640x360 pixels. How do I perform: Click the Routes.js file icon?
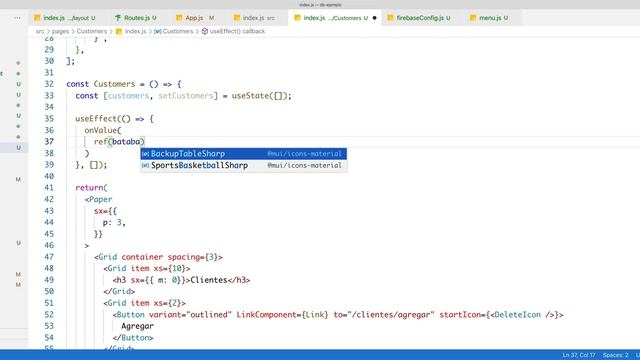tap(118, 18)
